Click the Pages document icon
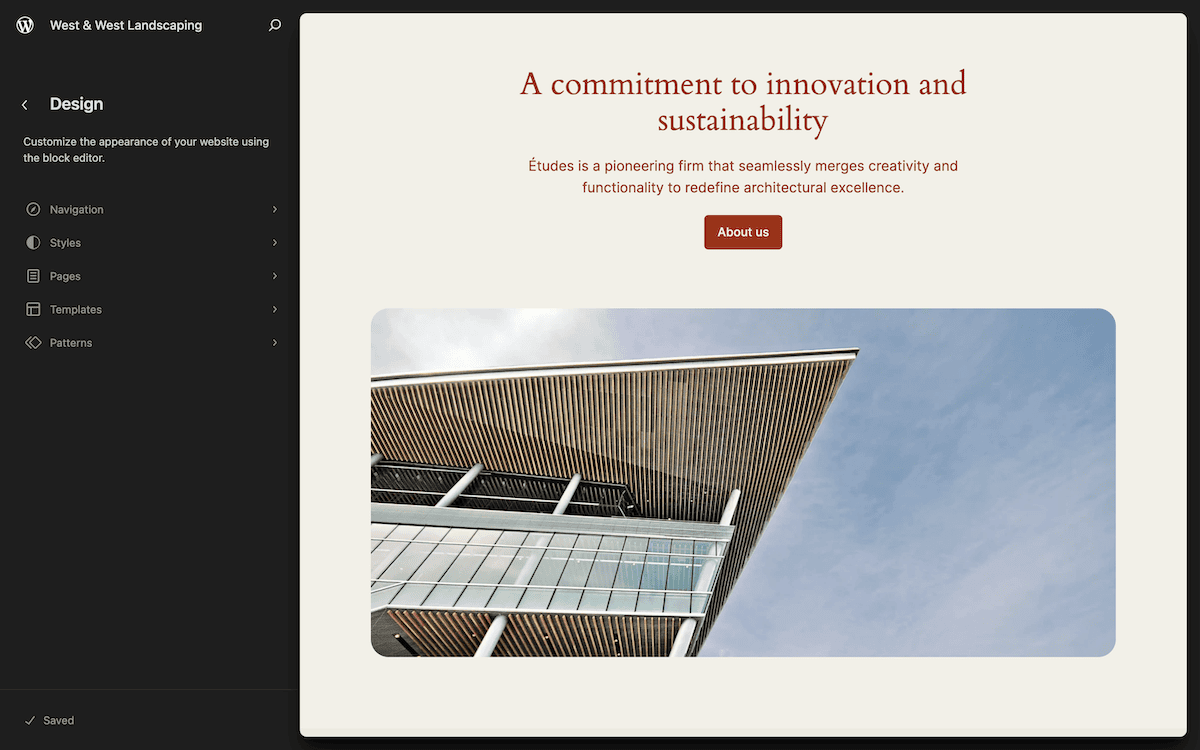This screenshot has height=750, width=1200. coord(33,275)
